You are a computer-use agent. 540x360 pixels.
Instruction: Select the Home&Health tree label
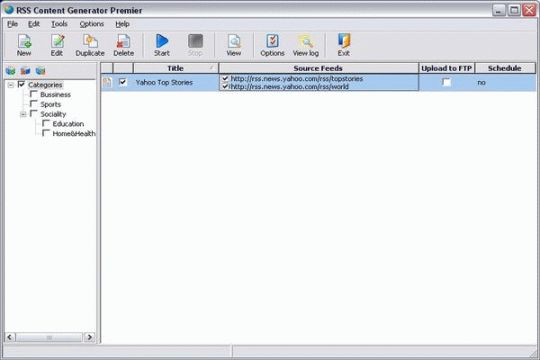point(74,133)
